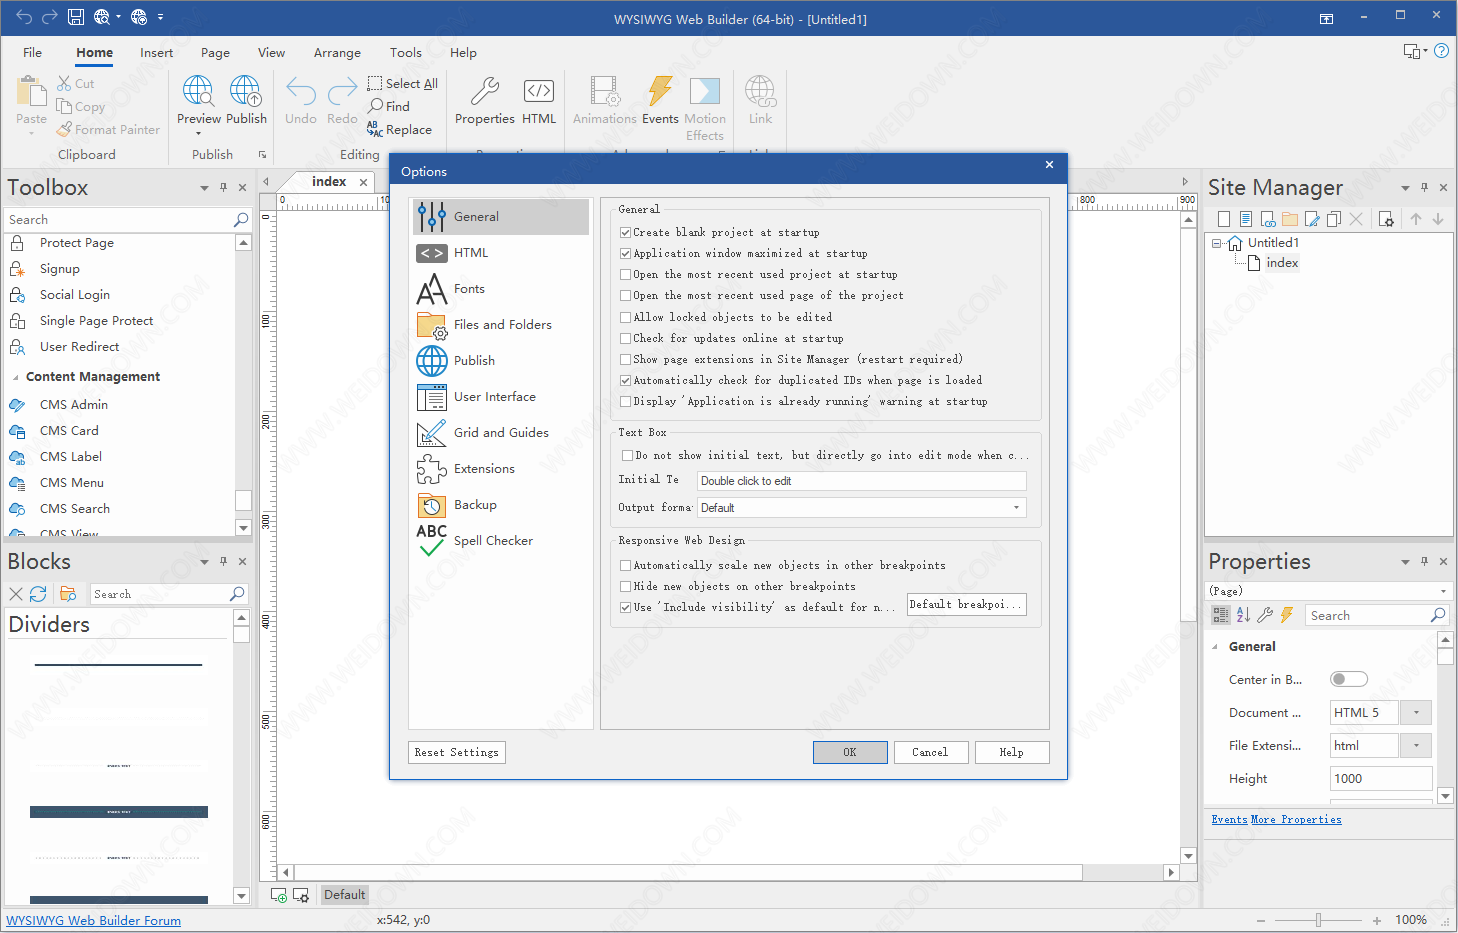Open the Extensions options category

[484, 469]
